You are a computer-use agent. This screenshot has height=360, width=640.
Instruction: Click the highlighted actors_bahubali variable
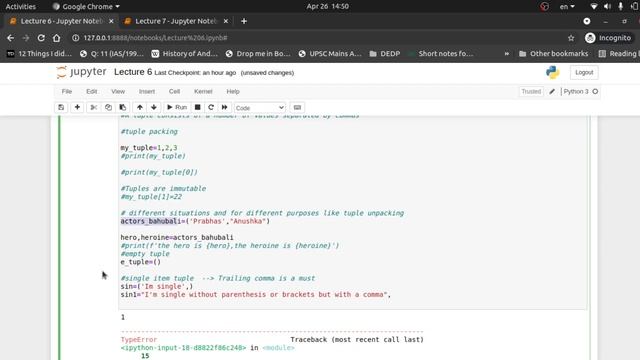click(150, 221)
